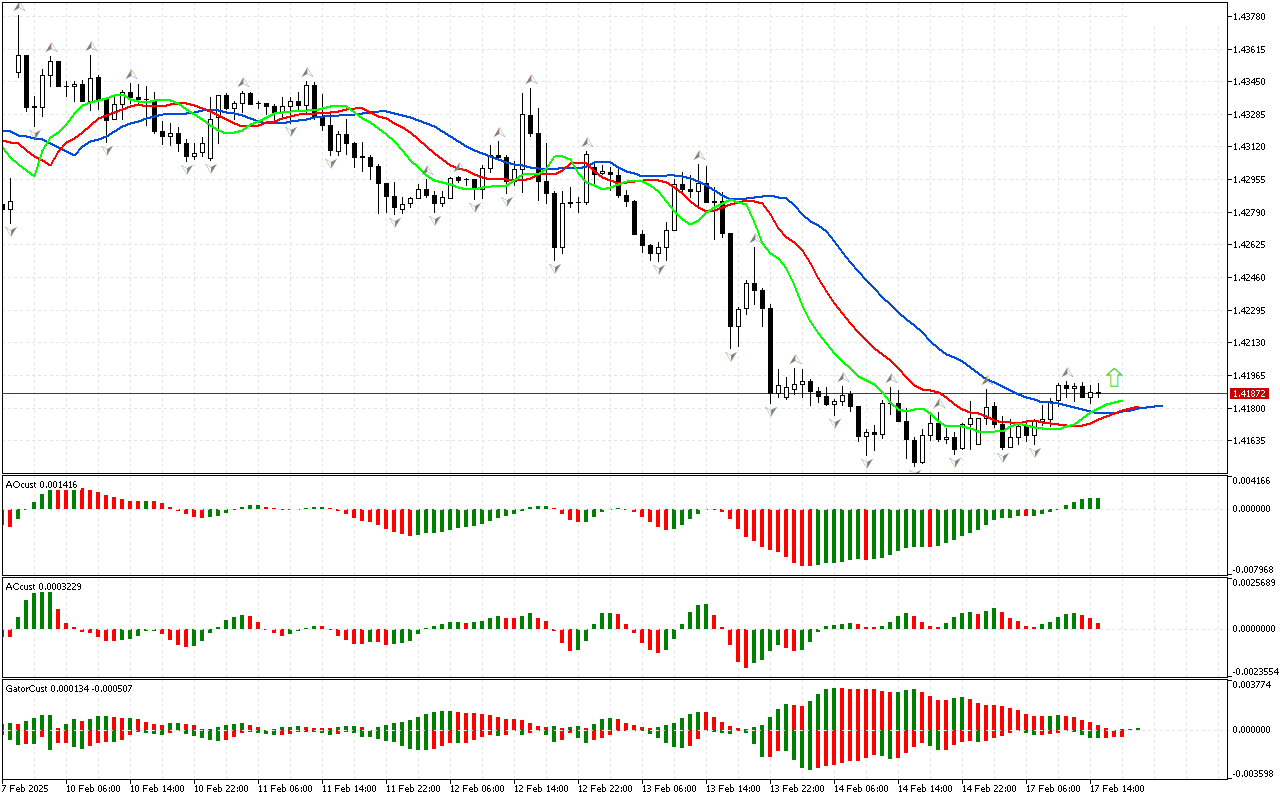Screen dimensions: 1280x800
Task: Click the 10 Feb 22:00 time marker
Action: pyautogui.click(x=220, y=789)
